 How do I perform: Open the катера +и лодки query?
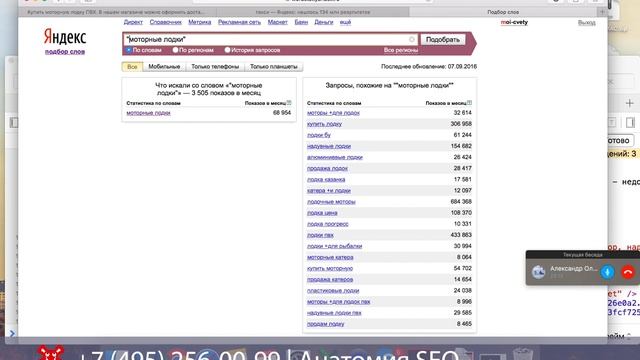click(x=329, y=191)
